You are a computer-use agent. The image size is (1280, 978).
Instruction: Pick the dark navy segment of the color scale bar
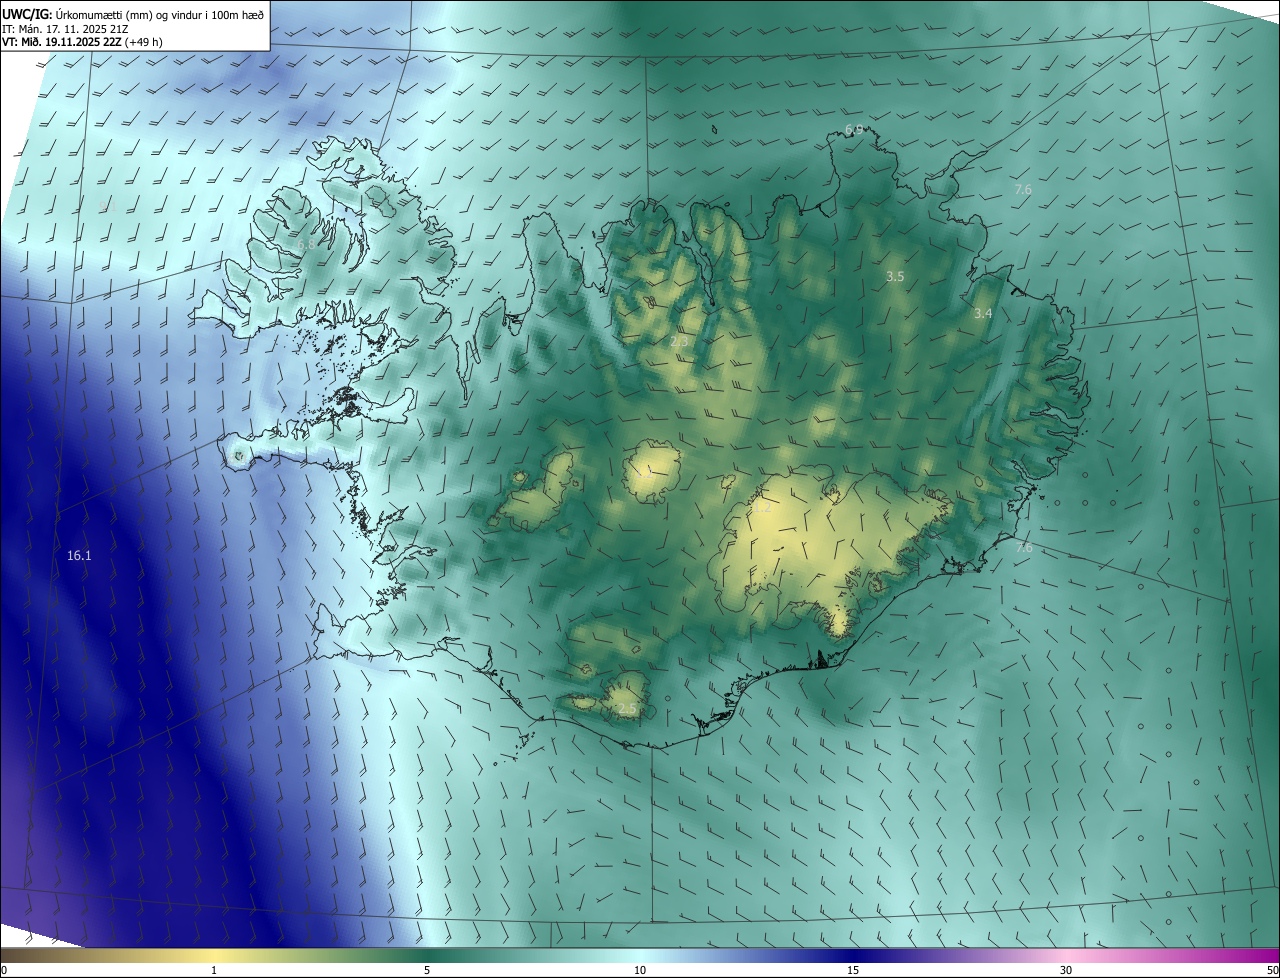click(853, 955)
